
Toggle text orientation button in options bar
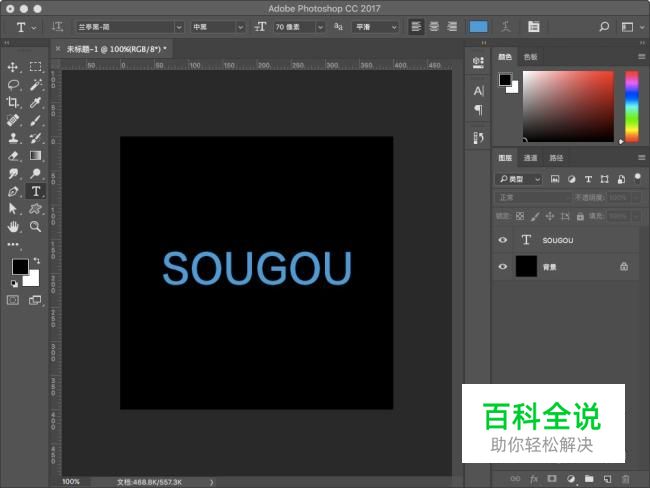click(58, 27)
